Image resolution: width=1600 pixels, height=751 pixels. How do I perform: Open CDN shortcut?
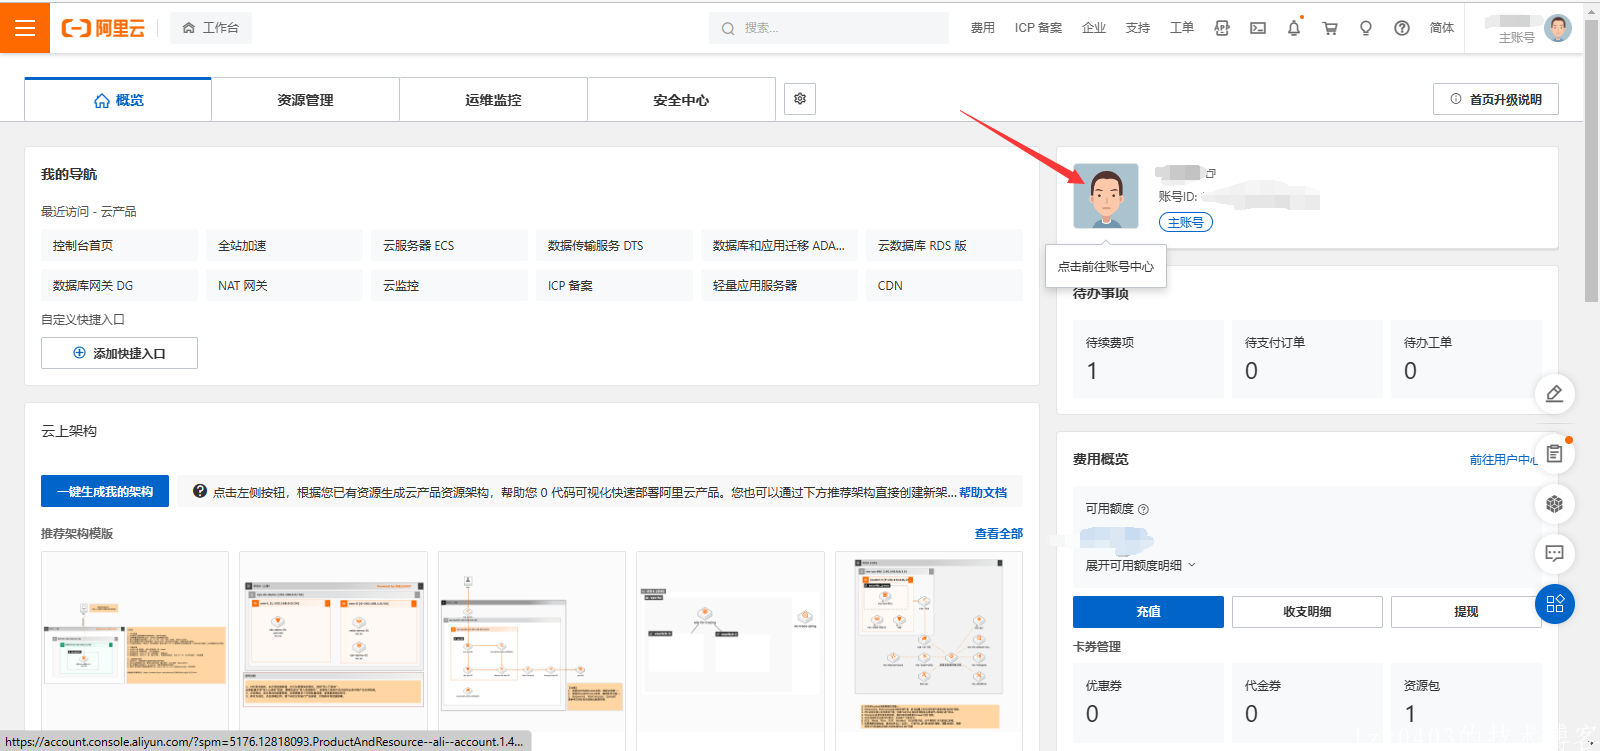pyautogui.click(x=944, y=285)
